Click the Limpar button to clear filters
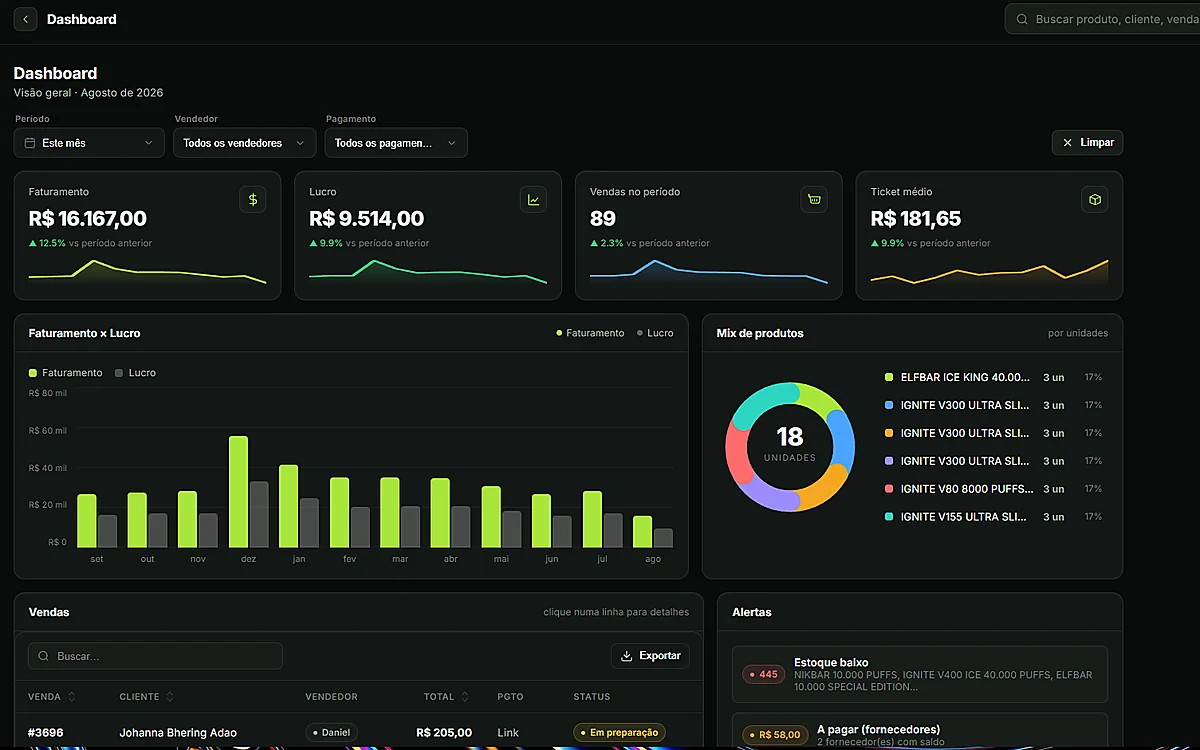1200x750 pixels. (x=1087, y=143)
